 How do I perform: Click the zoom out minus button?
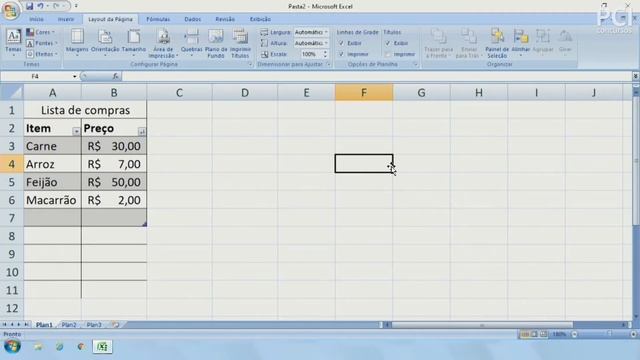tap(575, 334)
